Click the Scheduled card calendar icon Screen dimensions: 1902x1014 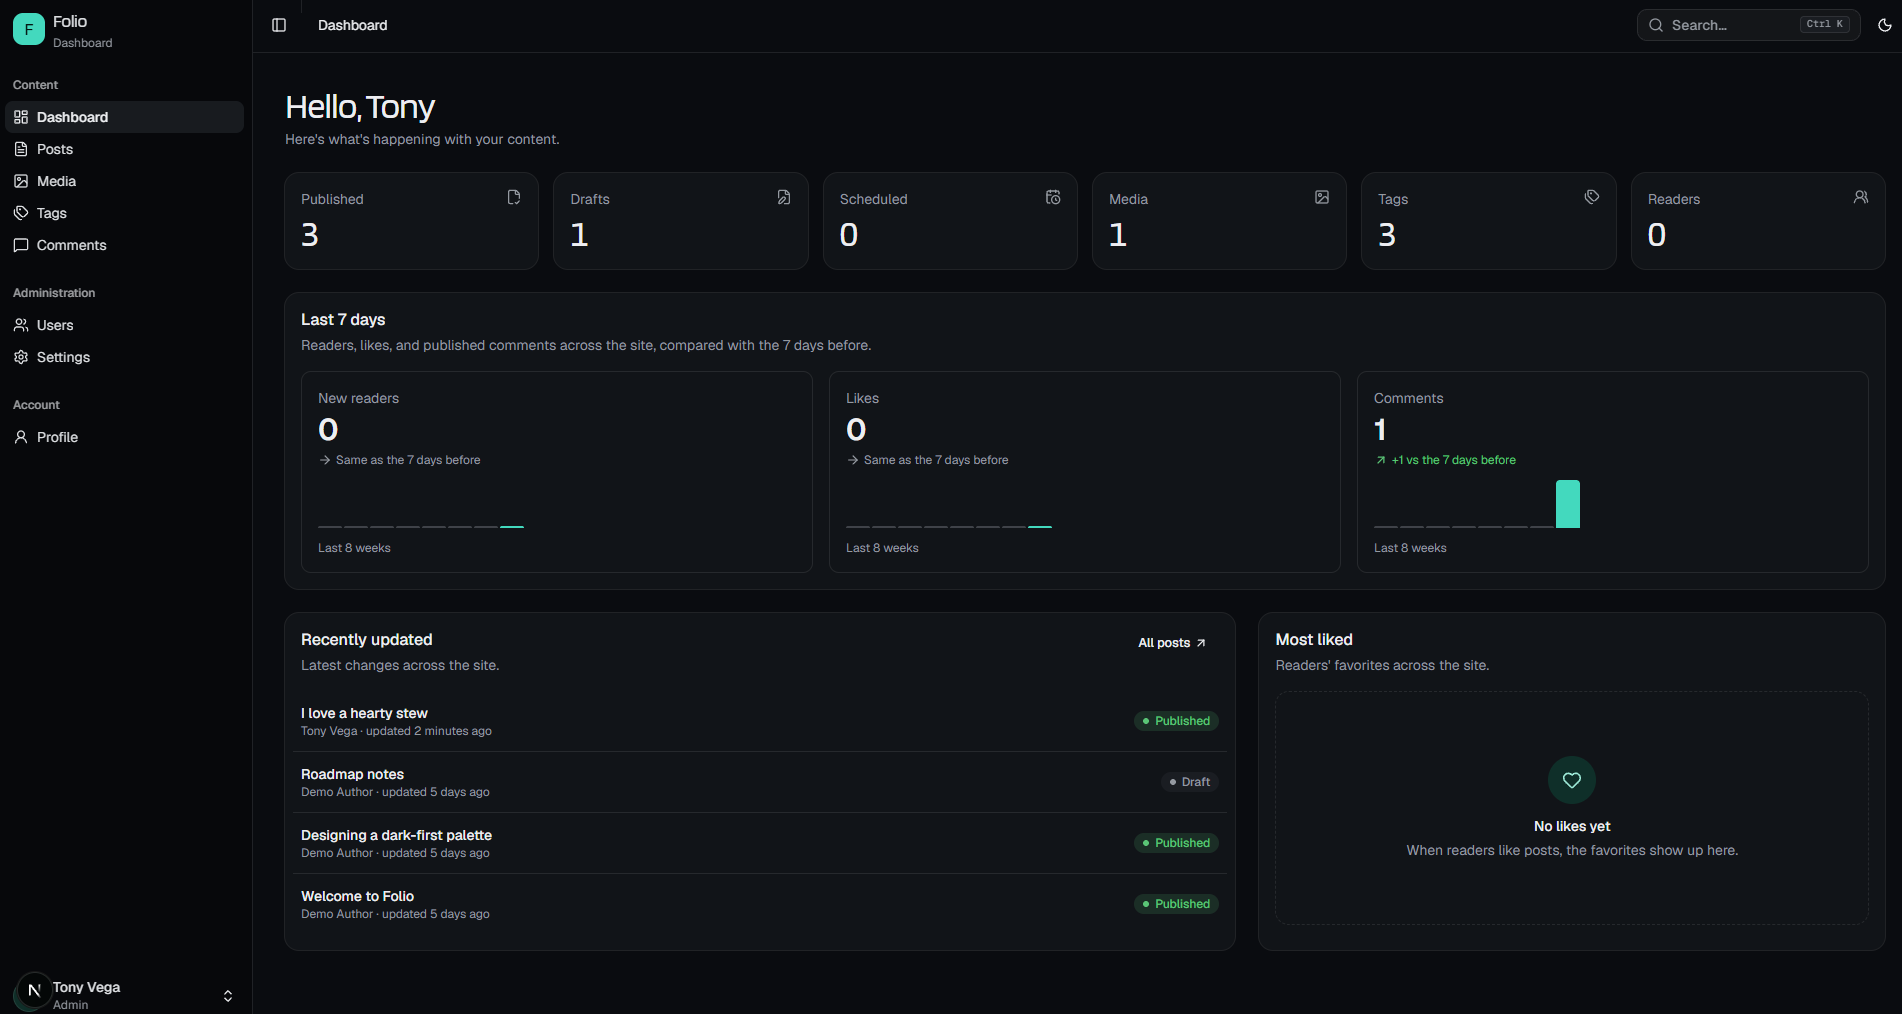[1053, 197]
